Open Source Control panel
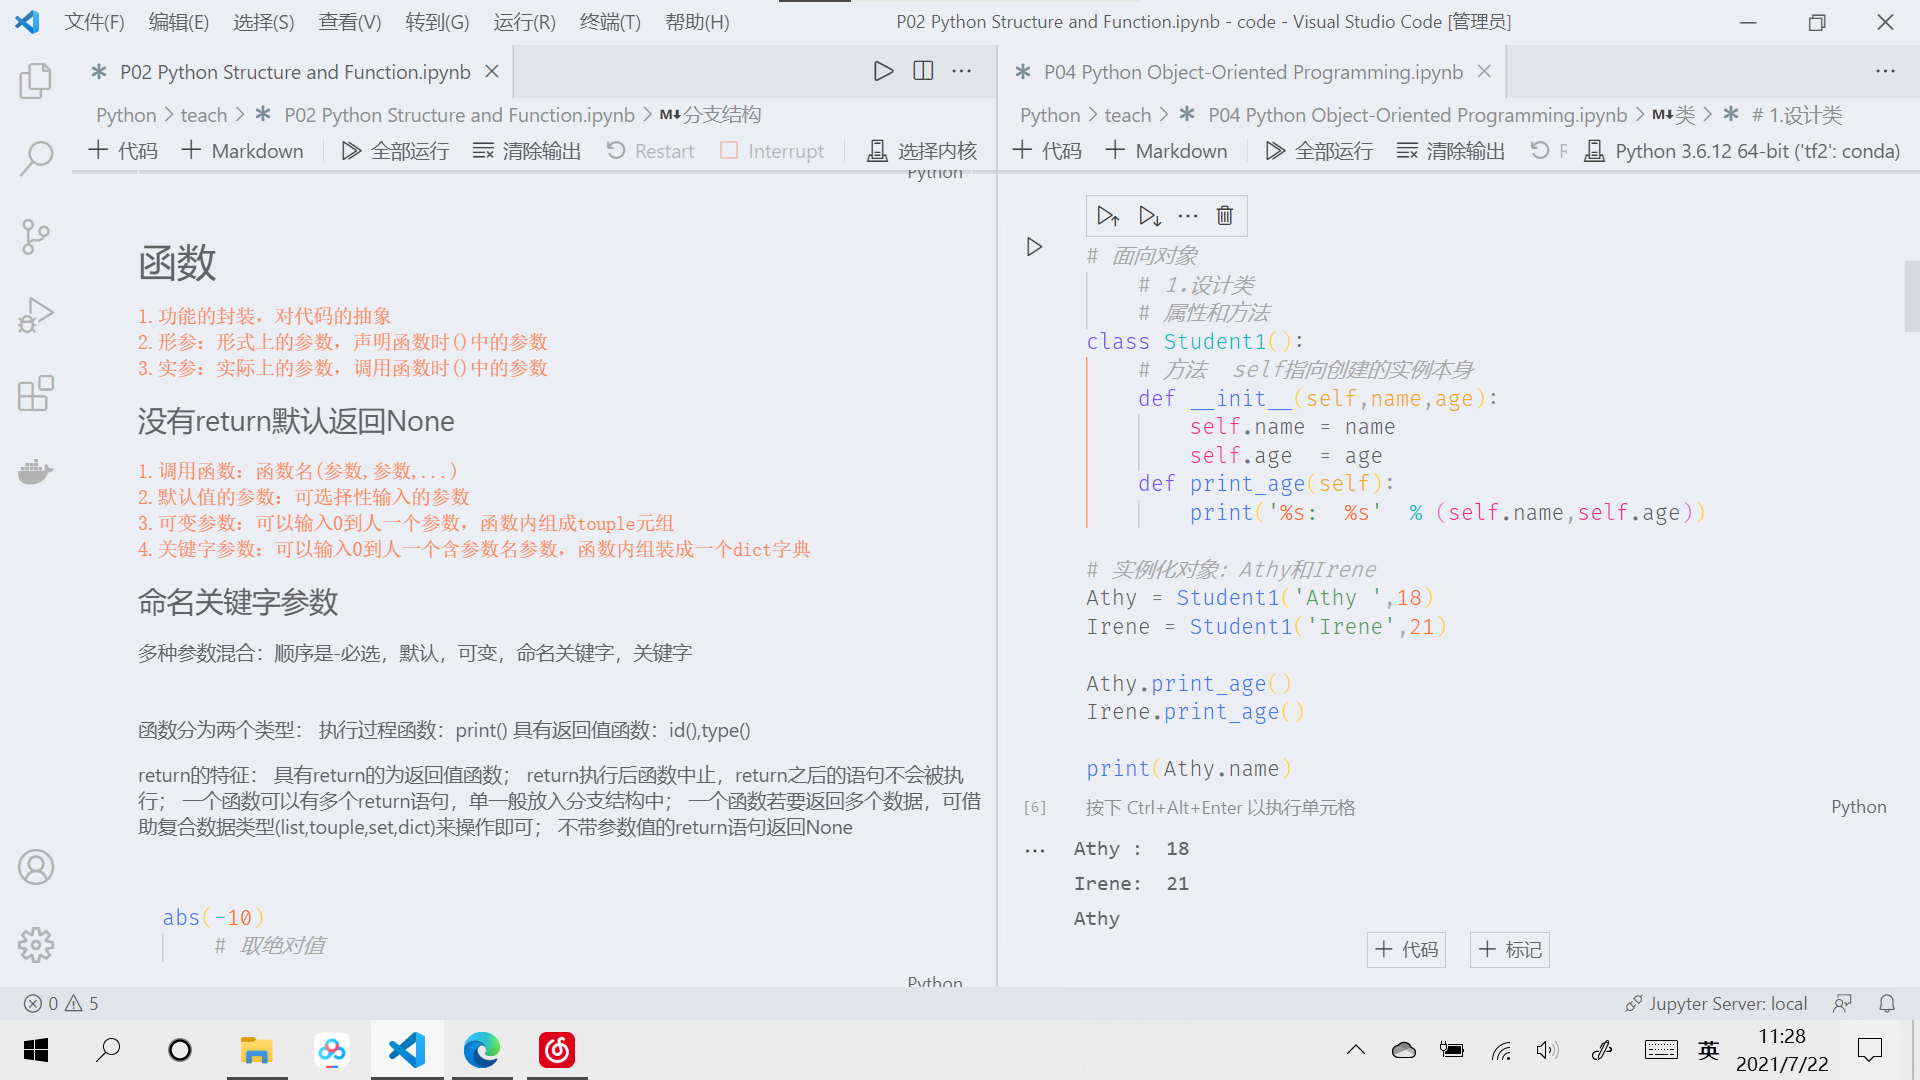Viewport: 1920px width, 1080px height. [x=36, y=237]
